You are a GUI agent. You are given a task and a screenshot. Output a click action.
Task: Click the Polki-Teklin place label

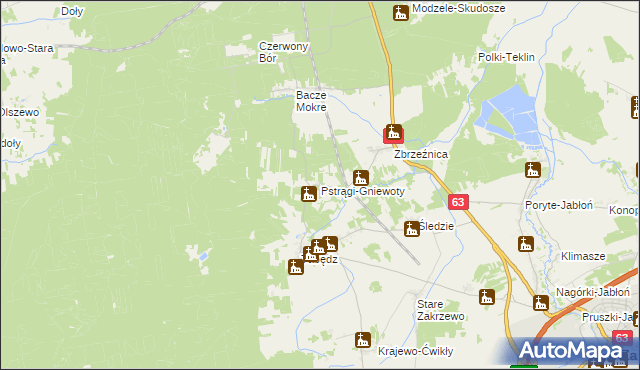[506, 57]
